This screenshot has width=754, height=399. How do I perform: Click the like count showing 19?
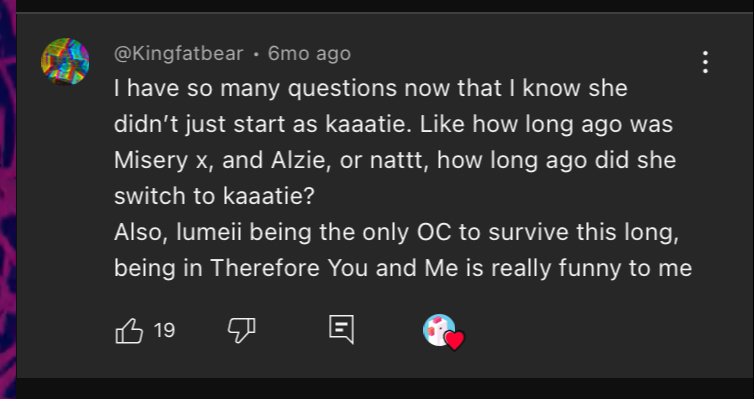tap(164, 331)
